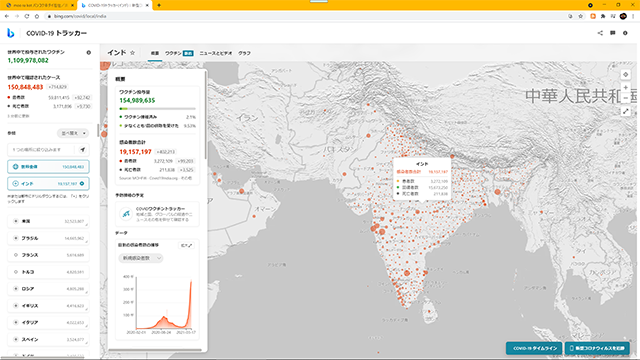Screen dimensions: 640x360
Task: Expand the アメリカ (米国) country row
Action: [x=48, y=221]
